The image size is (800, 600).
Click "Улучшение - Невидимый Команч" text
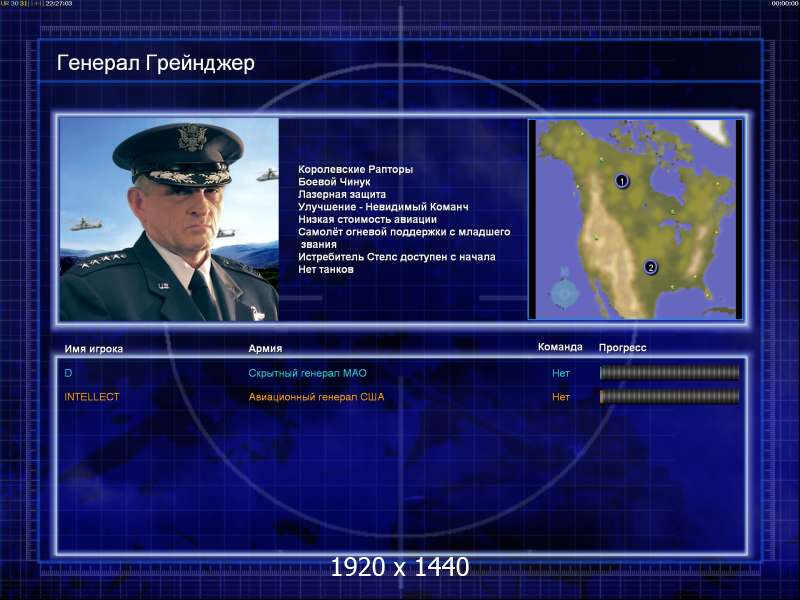pos(383,207)
